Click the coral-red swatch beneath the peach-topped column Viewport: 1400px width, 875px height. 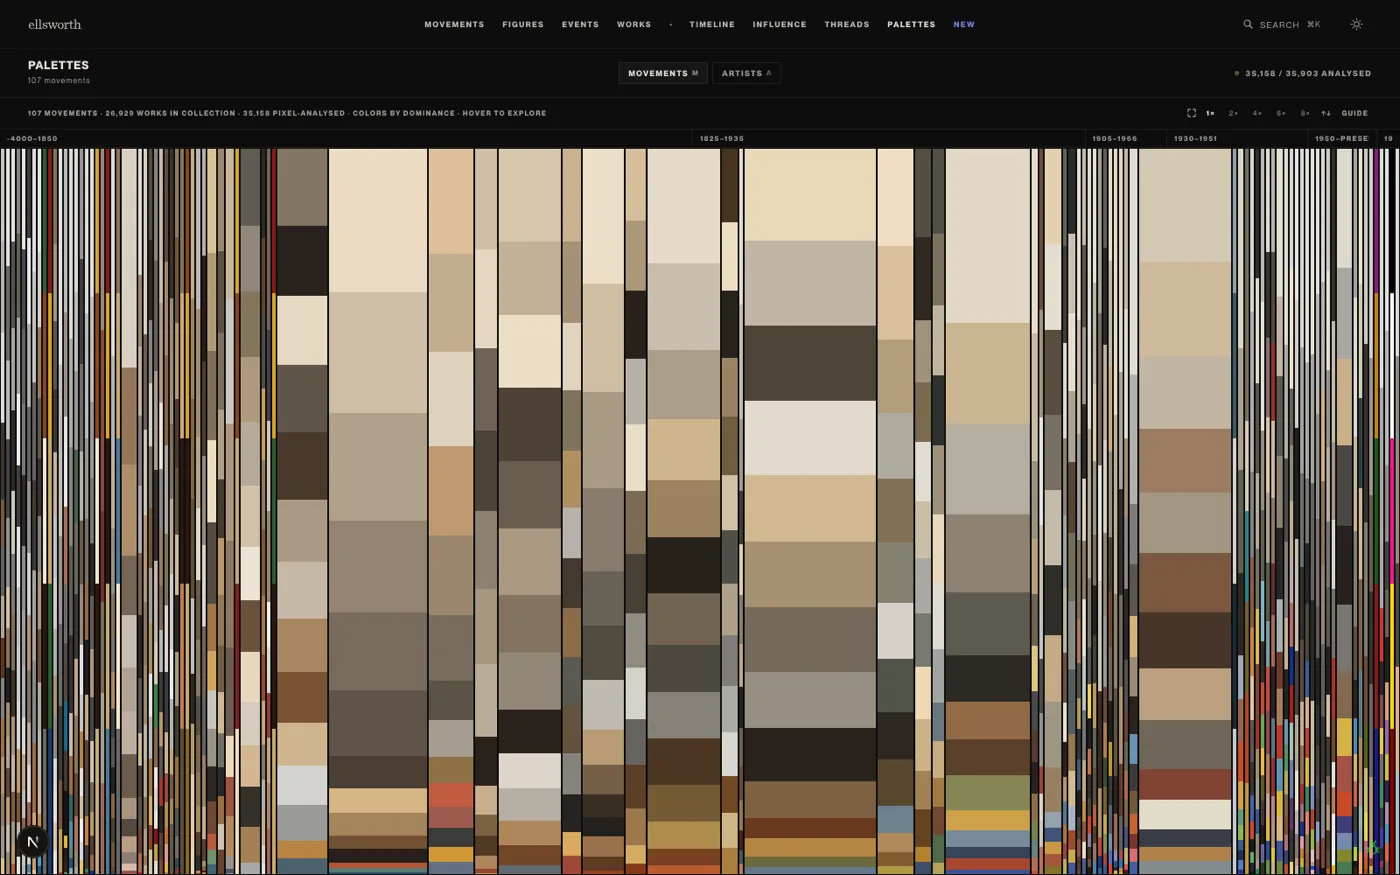pos(451,795)
